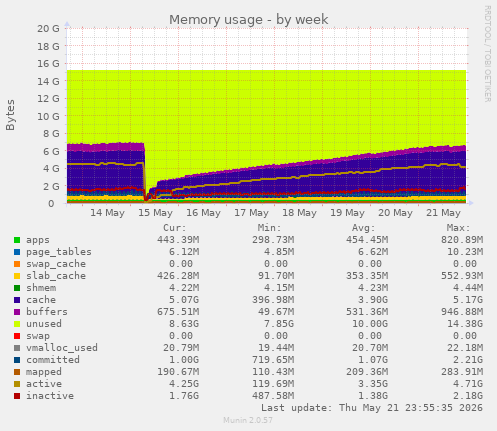Click the committed max value 2.21G
The height and width of the screenshot is (431, 497).
coord(468,360)
